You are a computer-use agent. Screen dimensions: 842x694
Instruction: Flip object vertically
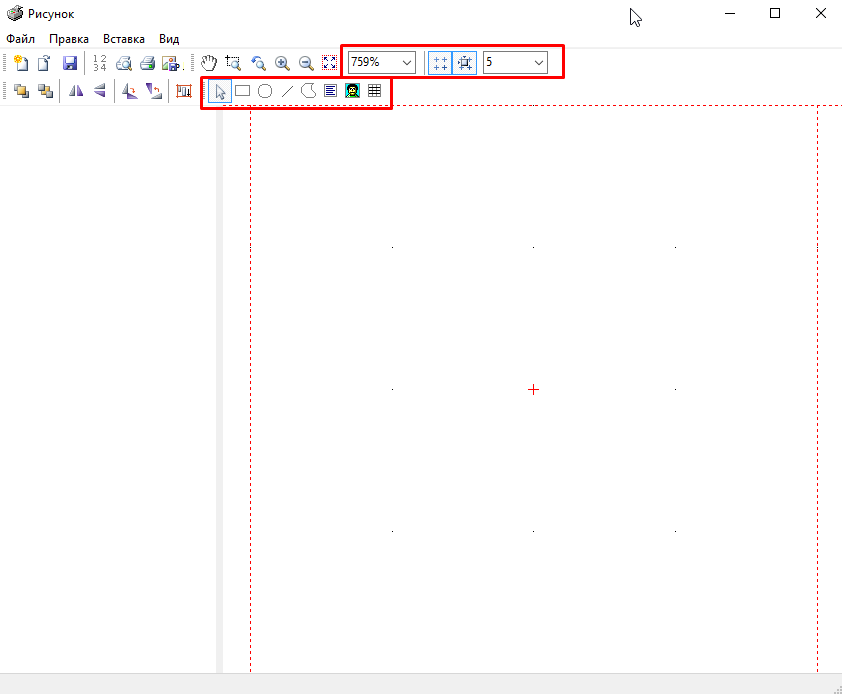coord(99,91)
